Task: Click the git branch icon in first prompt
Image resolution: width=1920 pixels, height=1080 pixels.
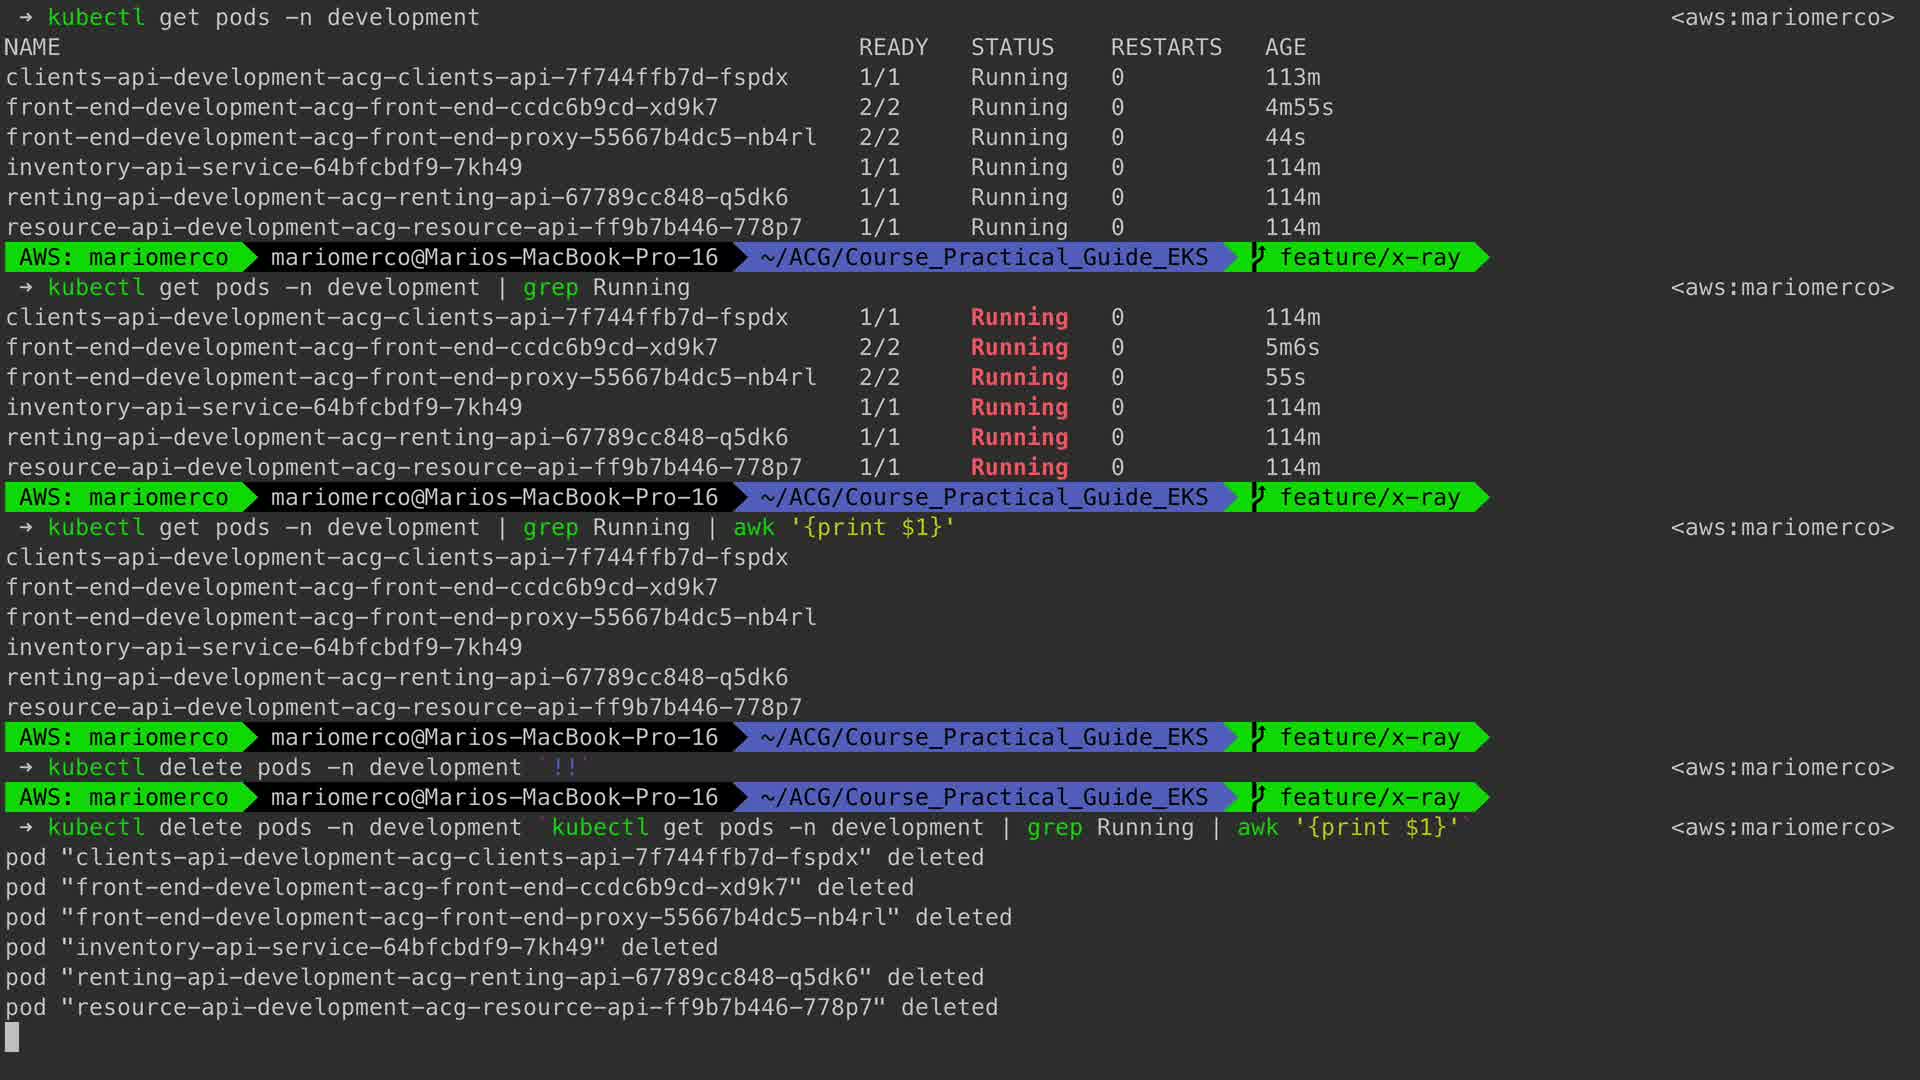Action: 1258,257
